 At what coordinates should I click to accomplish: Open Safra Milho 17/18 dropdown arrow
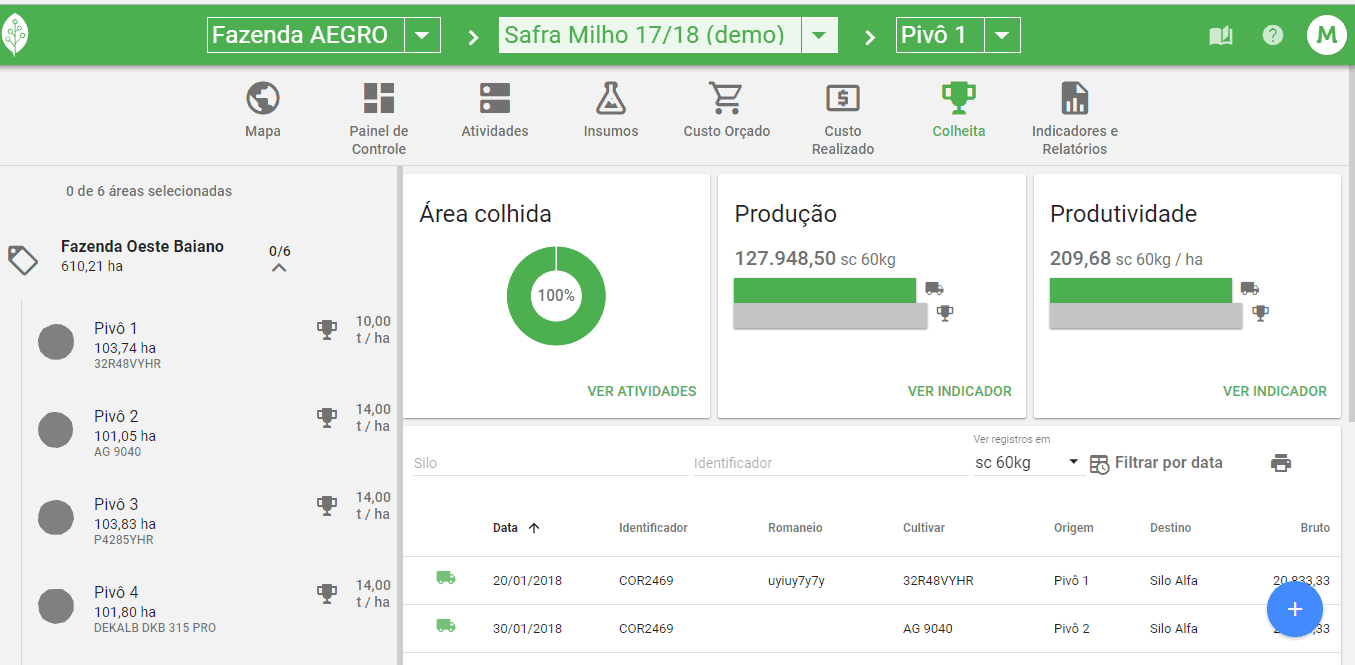(x=819, y=36)
